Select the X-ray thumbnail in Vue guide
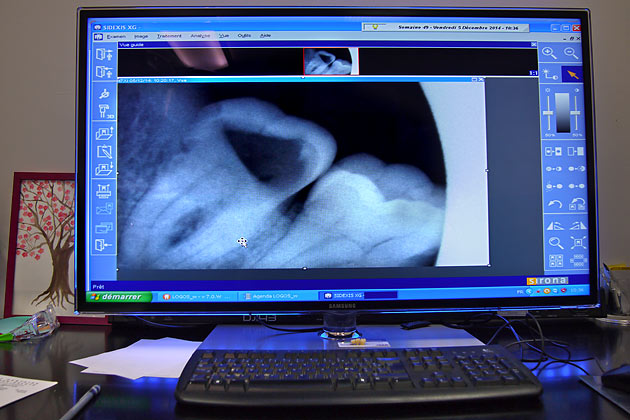This screenshot has width=630, height=420. (x=330, y=61)
